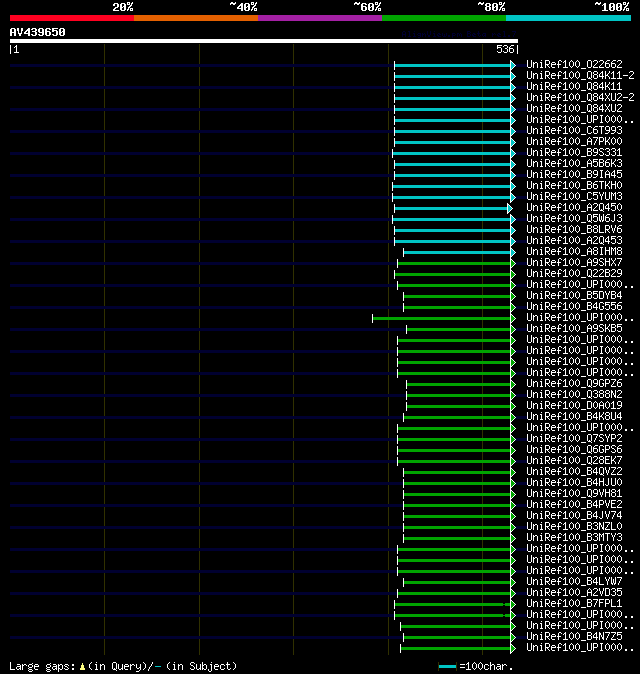Open the UniRef100_Q28EK7 entry
The height and width of the screenshot is (674, 640).
coord(574,460)
